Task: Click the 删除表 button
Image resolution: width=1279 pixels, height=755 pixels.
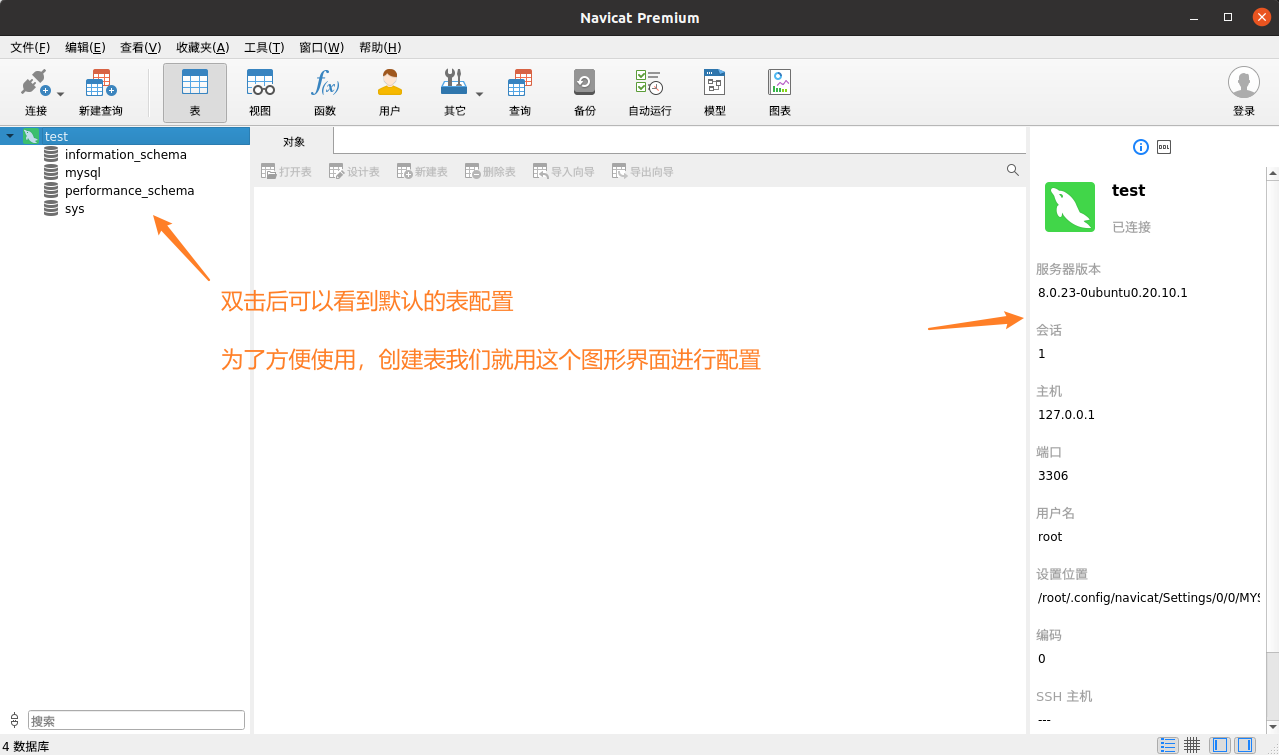Action: [490, 172]
